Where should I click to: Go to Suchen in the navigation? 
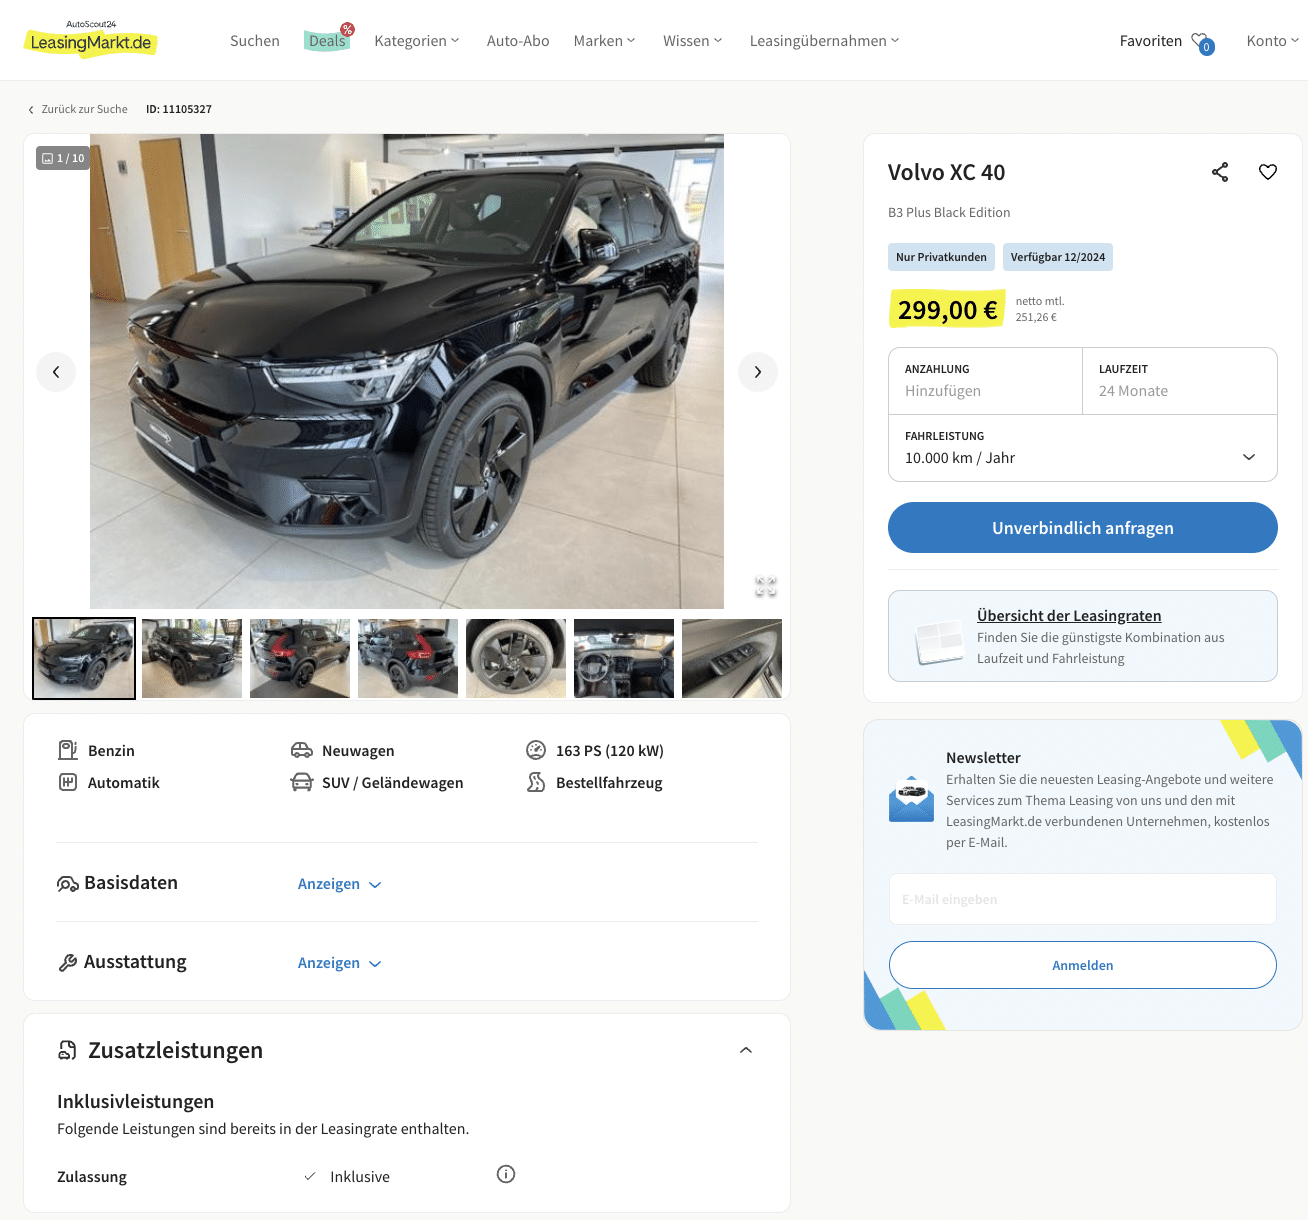pos(255,41)
